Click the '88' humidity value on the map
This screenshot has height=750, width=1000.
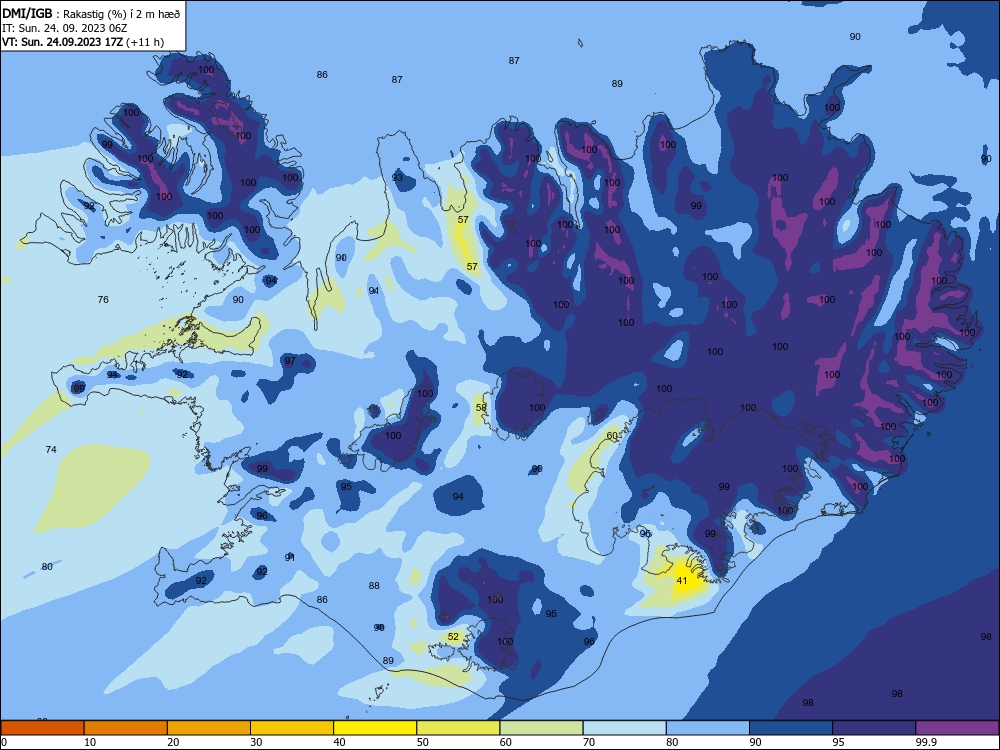coord(374,585)
